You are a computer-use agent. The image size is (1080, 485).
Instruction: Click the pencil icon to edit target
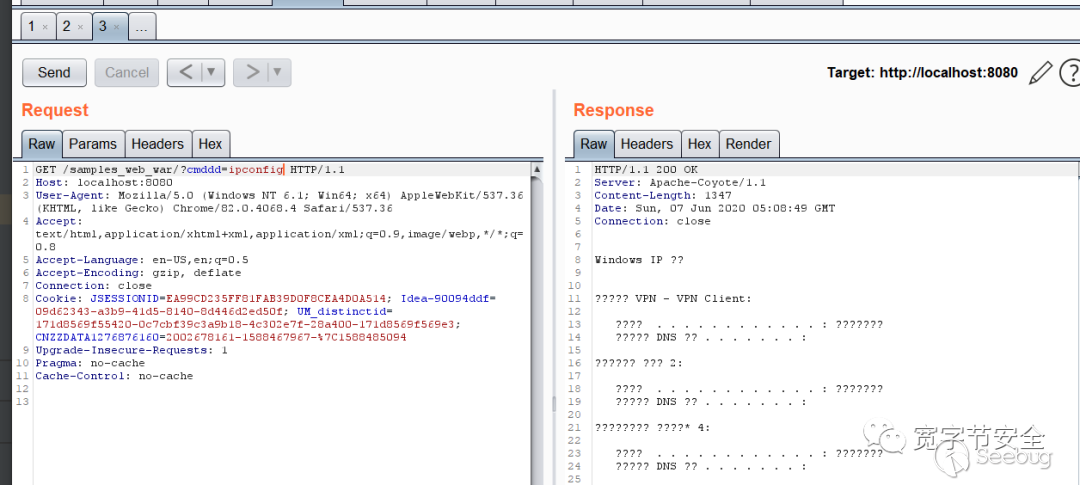[1041, 72]
